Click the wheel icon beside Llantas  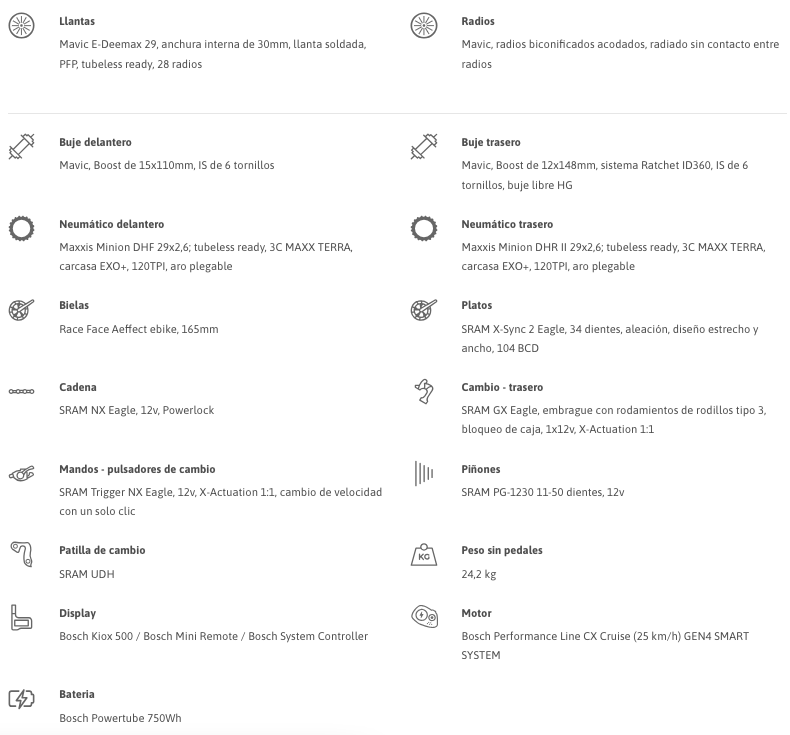[x=21, y=26]
